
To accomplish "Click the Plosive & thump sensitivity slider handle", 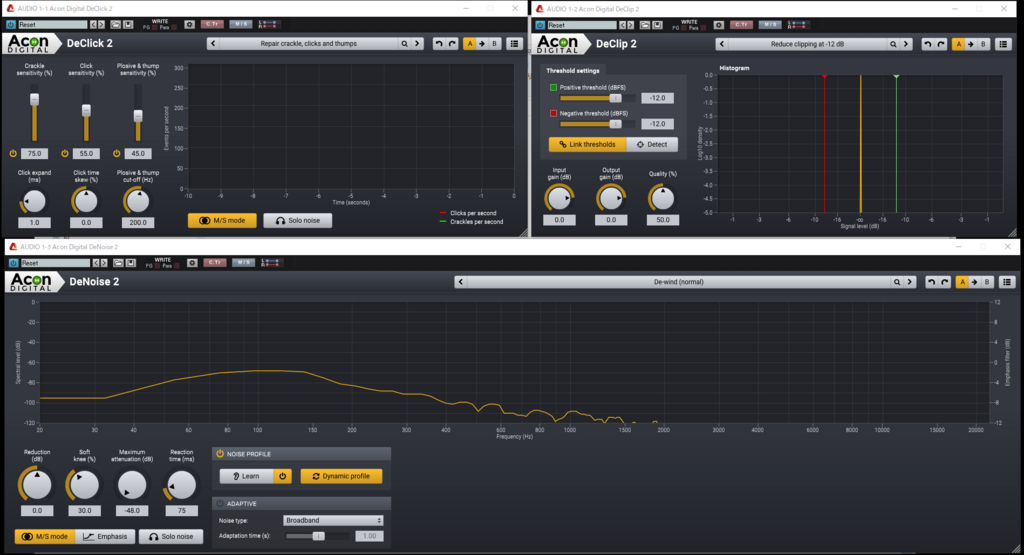I will pyautogui.click(x=138, y=116).
